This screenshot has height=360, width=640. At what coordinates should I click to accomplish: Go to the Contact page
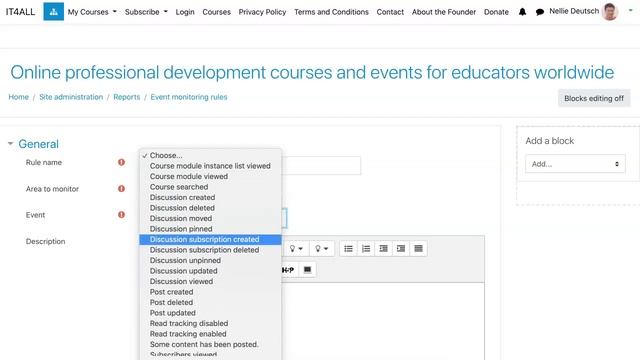point(390,12)
